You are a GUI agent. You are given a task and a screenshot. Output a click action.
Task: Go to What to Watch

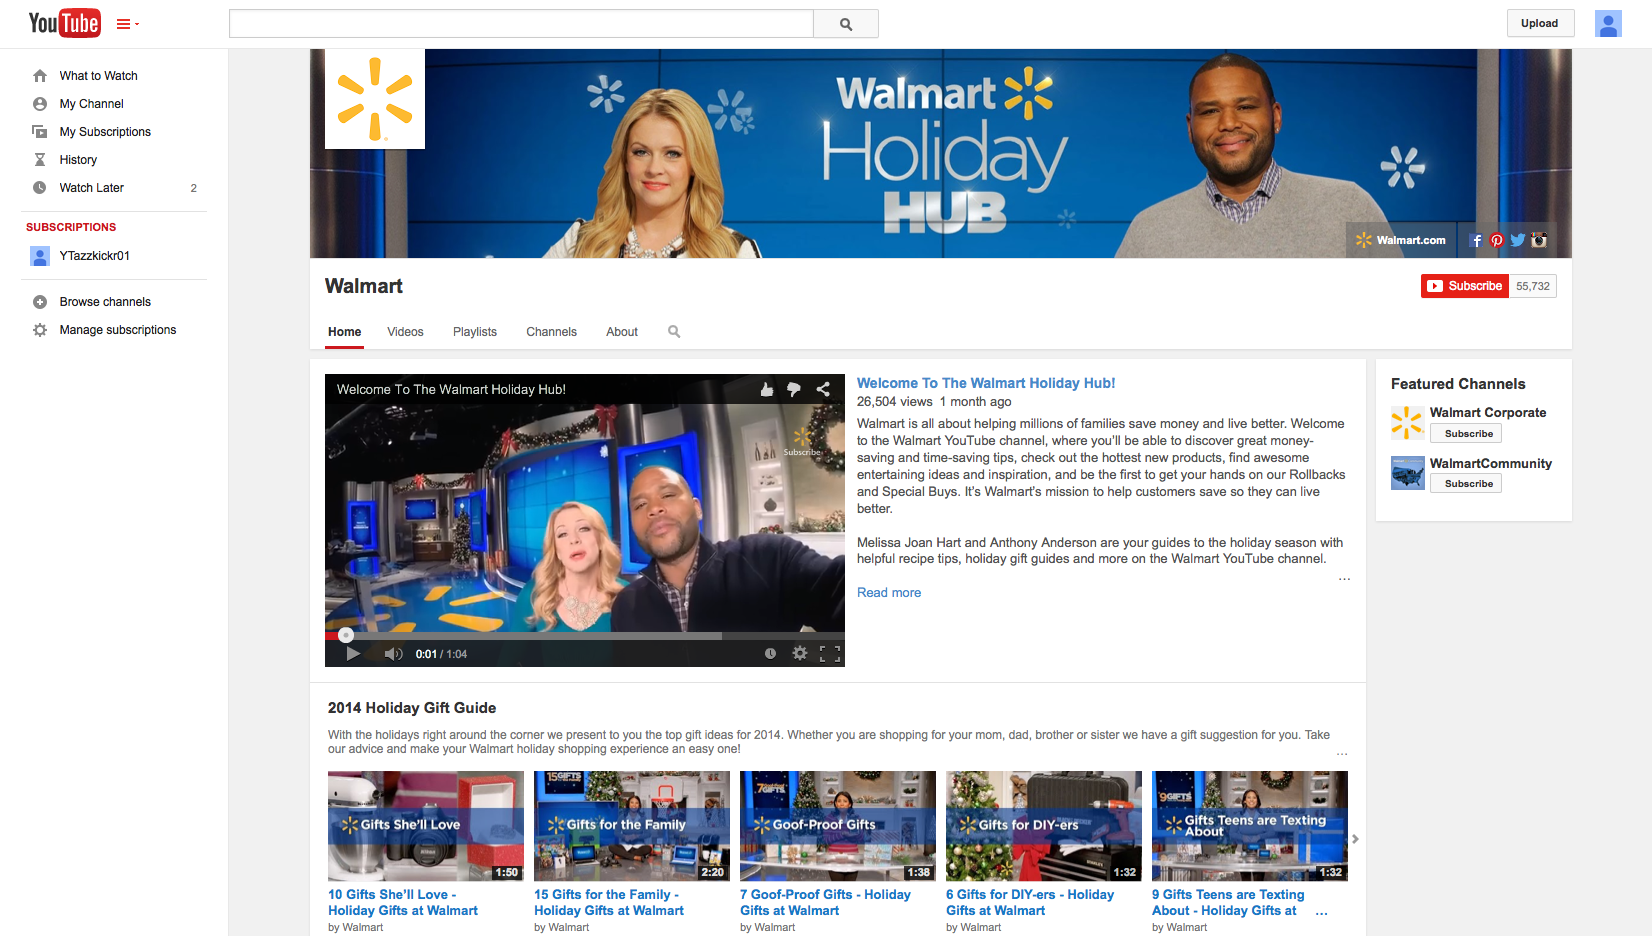pos(98,76)
